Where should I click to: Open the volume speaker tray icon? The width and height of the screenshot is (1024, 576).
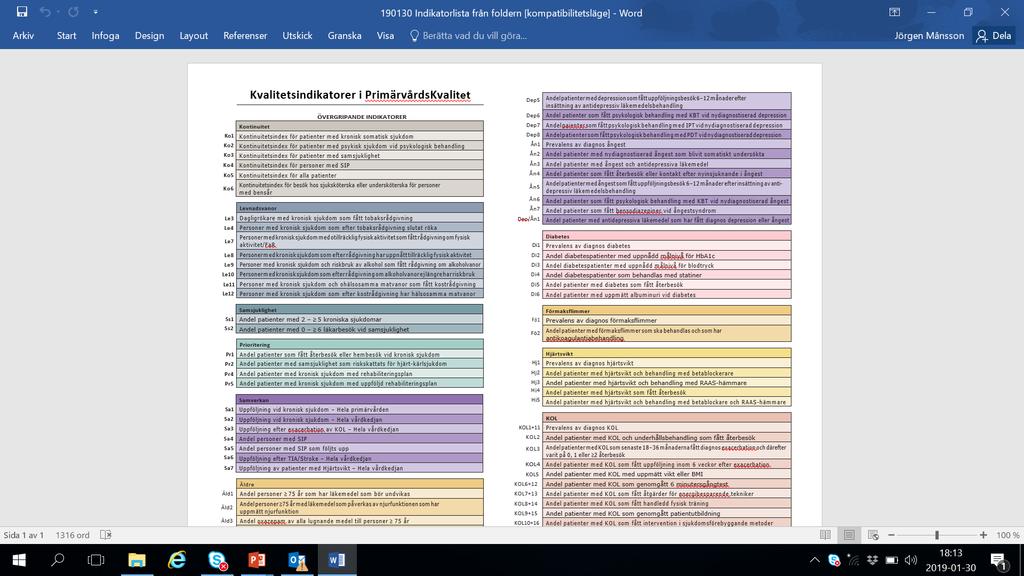(911, 560)
